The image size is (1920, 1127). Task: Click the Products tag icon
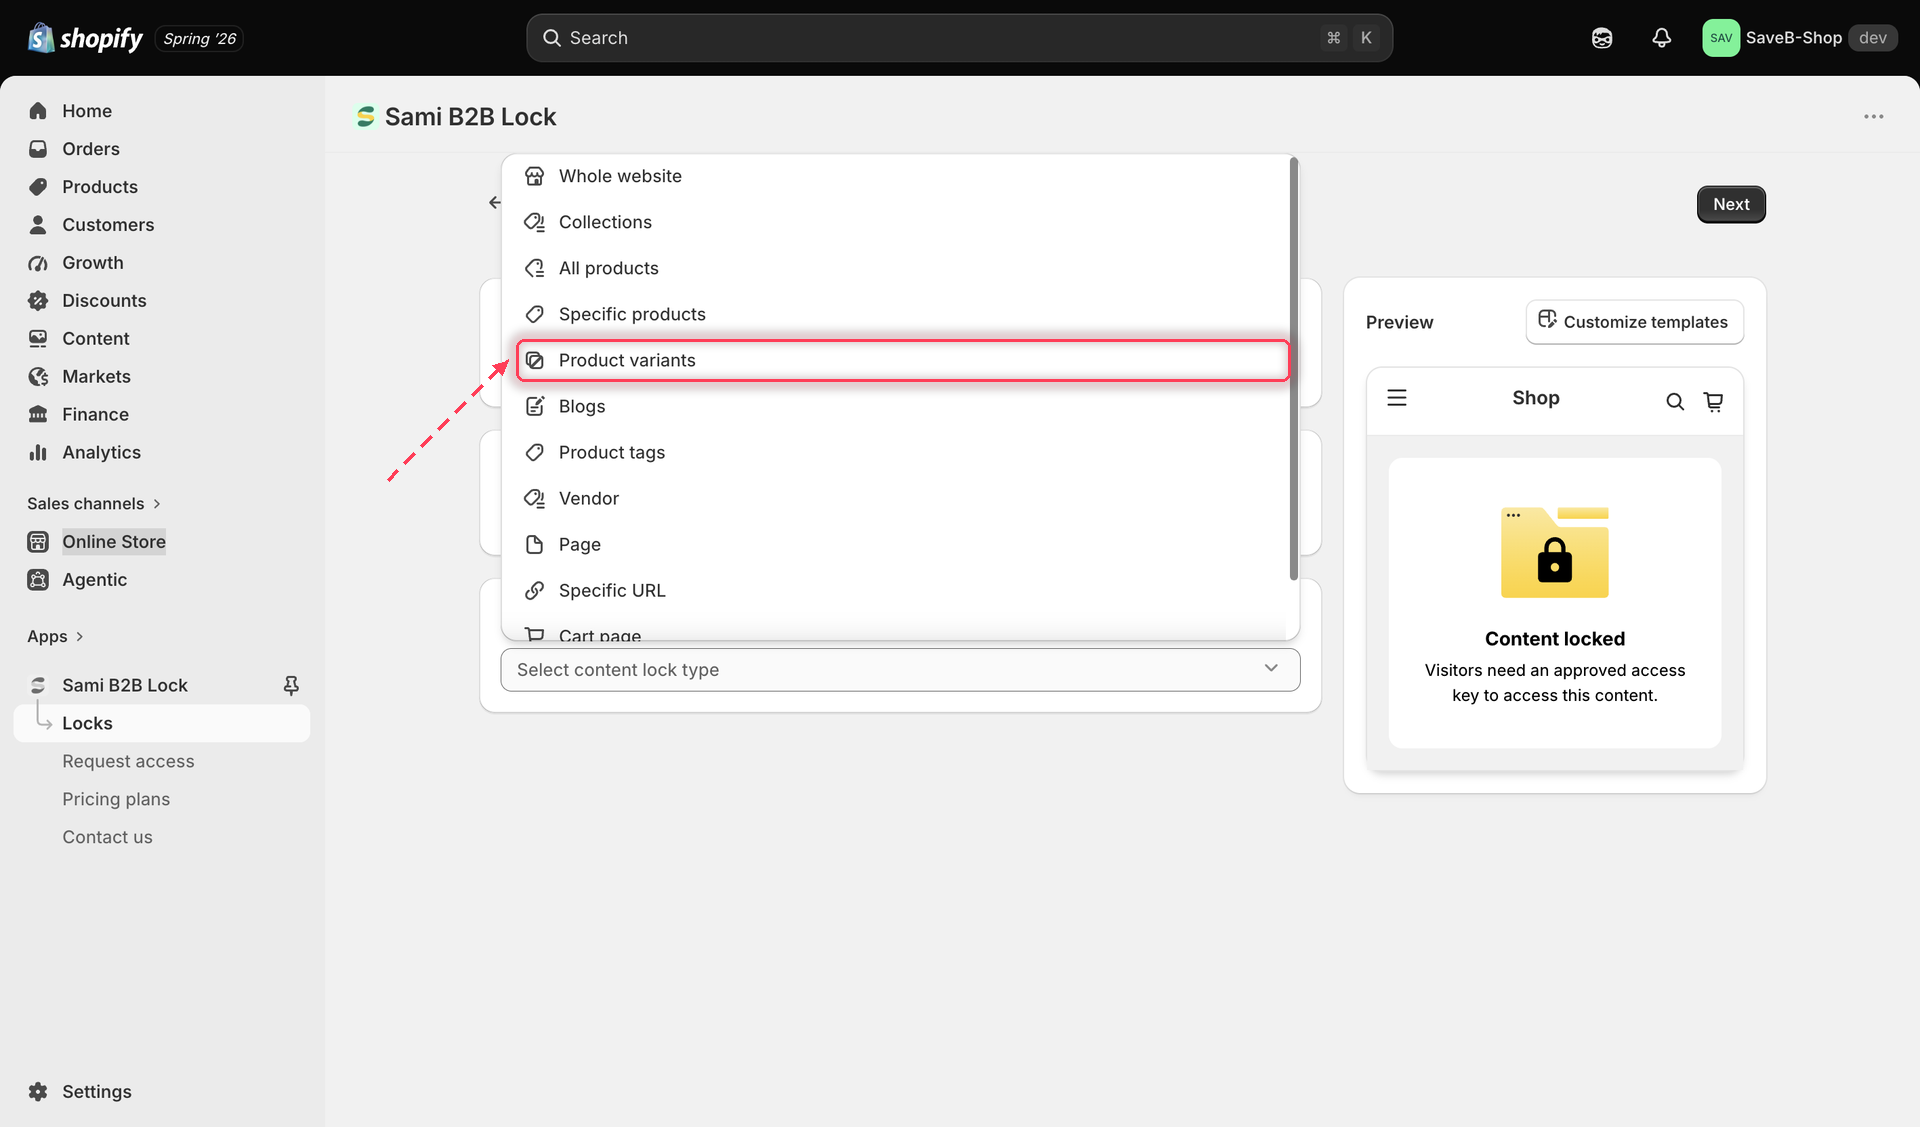(38, 187)
